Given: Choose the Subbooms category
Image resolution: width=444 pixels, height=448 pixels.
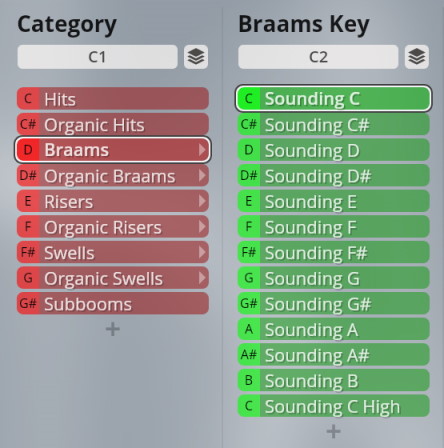Looking at the screenshot, I should pyautogui.click(x=113, y=304).
